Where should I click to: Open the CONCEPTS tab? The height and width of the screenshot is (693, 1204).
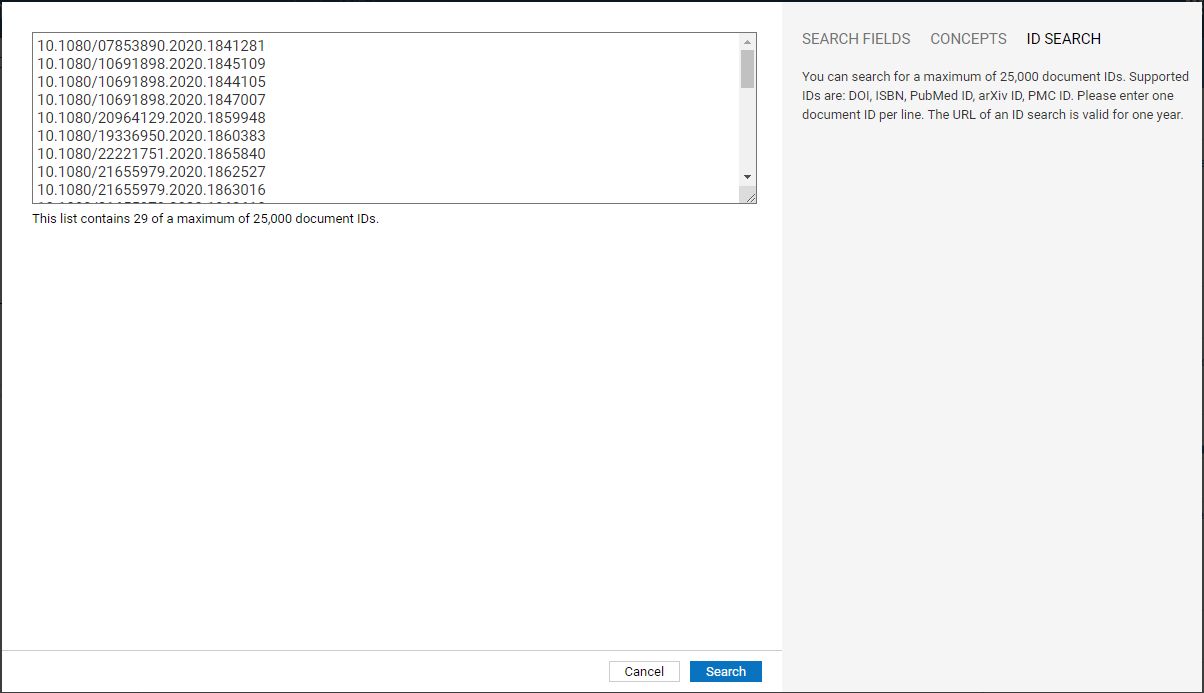[x=968, y=39]
